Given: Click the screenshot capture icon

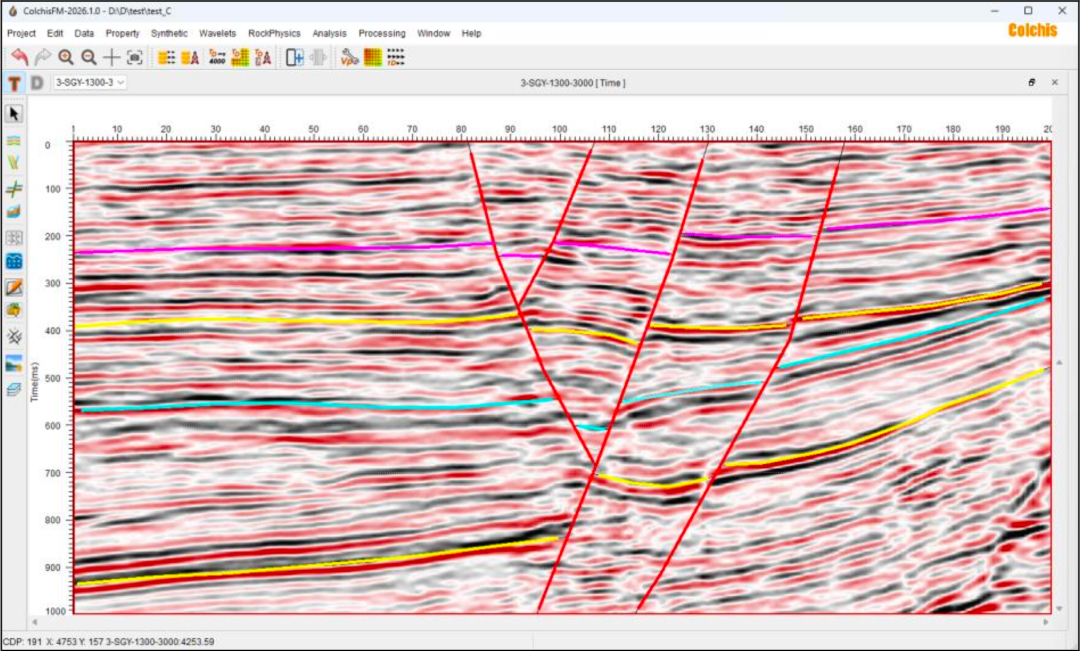Looking at the screenshot, I should [x=135, y=58].
